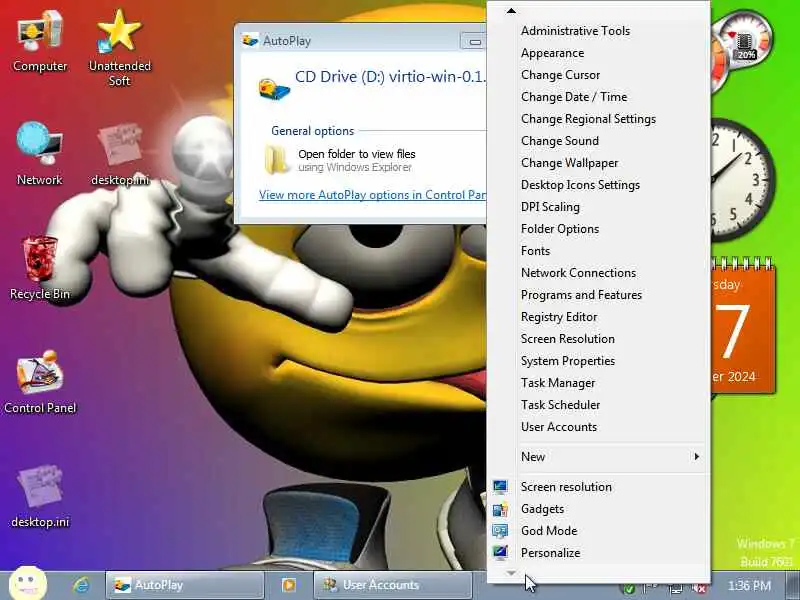Choose Personalize from the context menu
The height and width of the screenshot is (600, 800).
551,553
